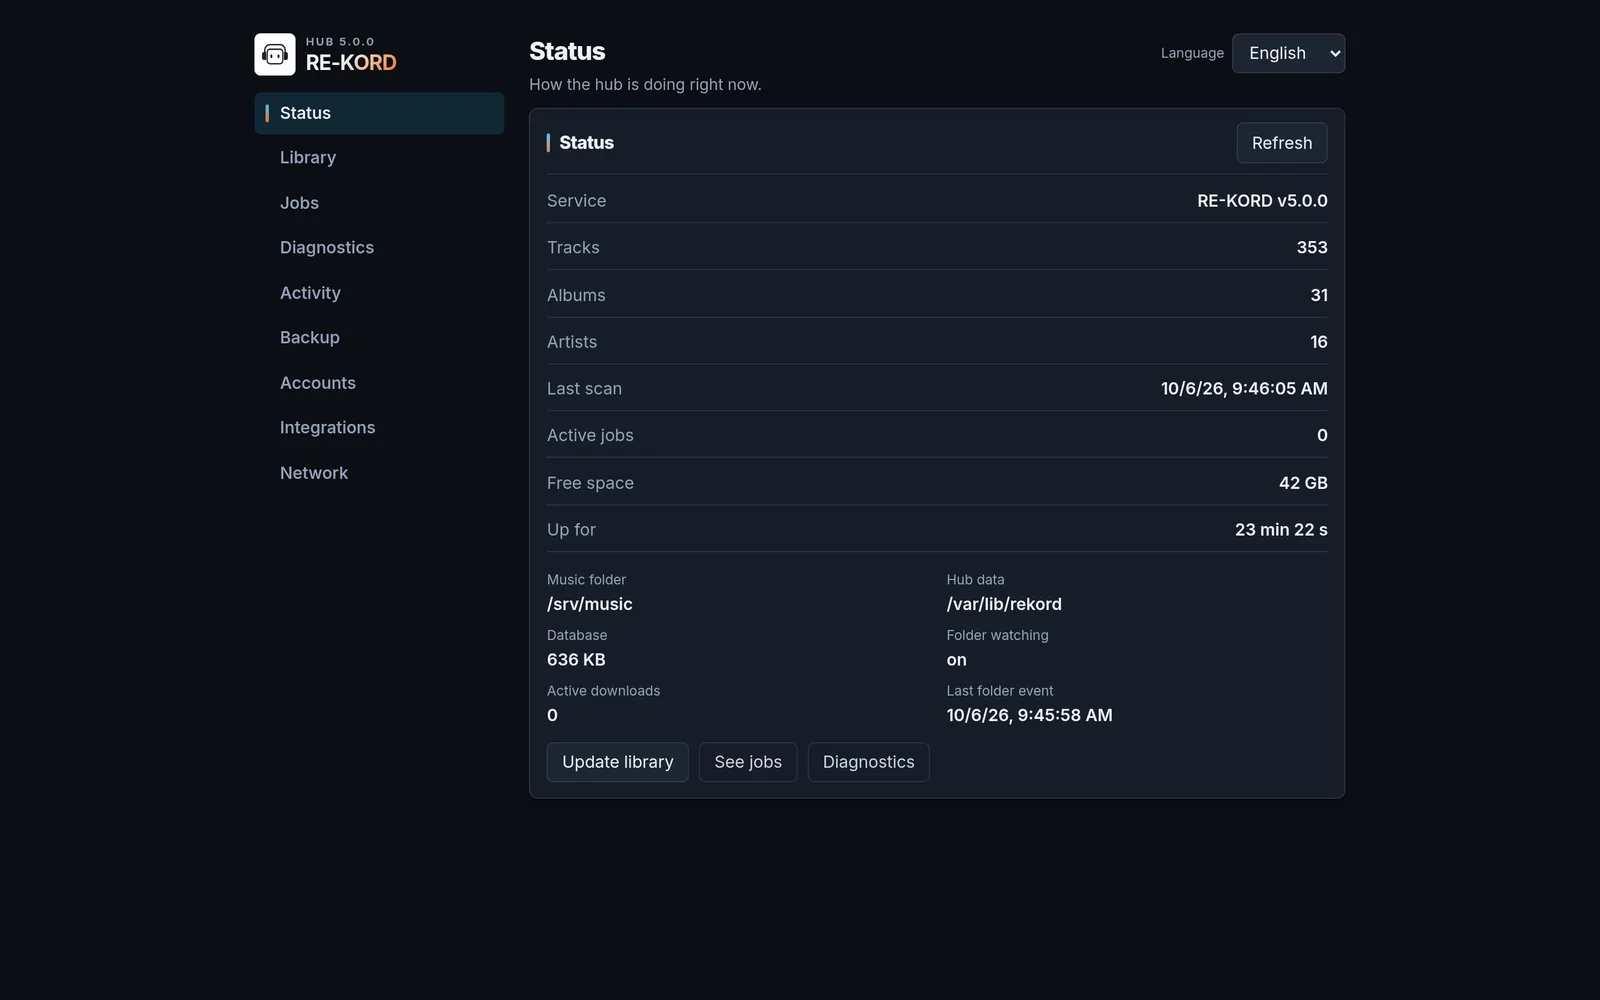Go to Network settings

(x=379, y=473)
